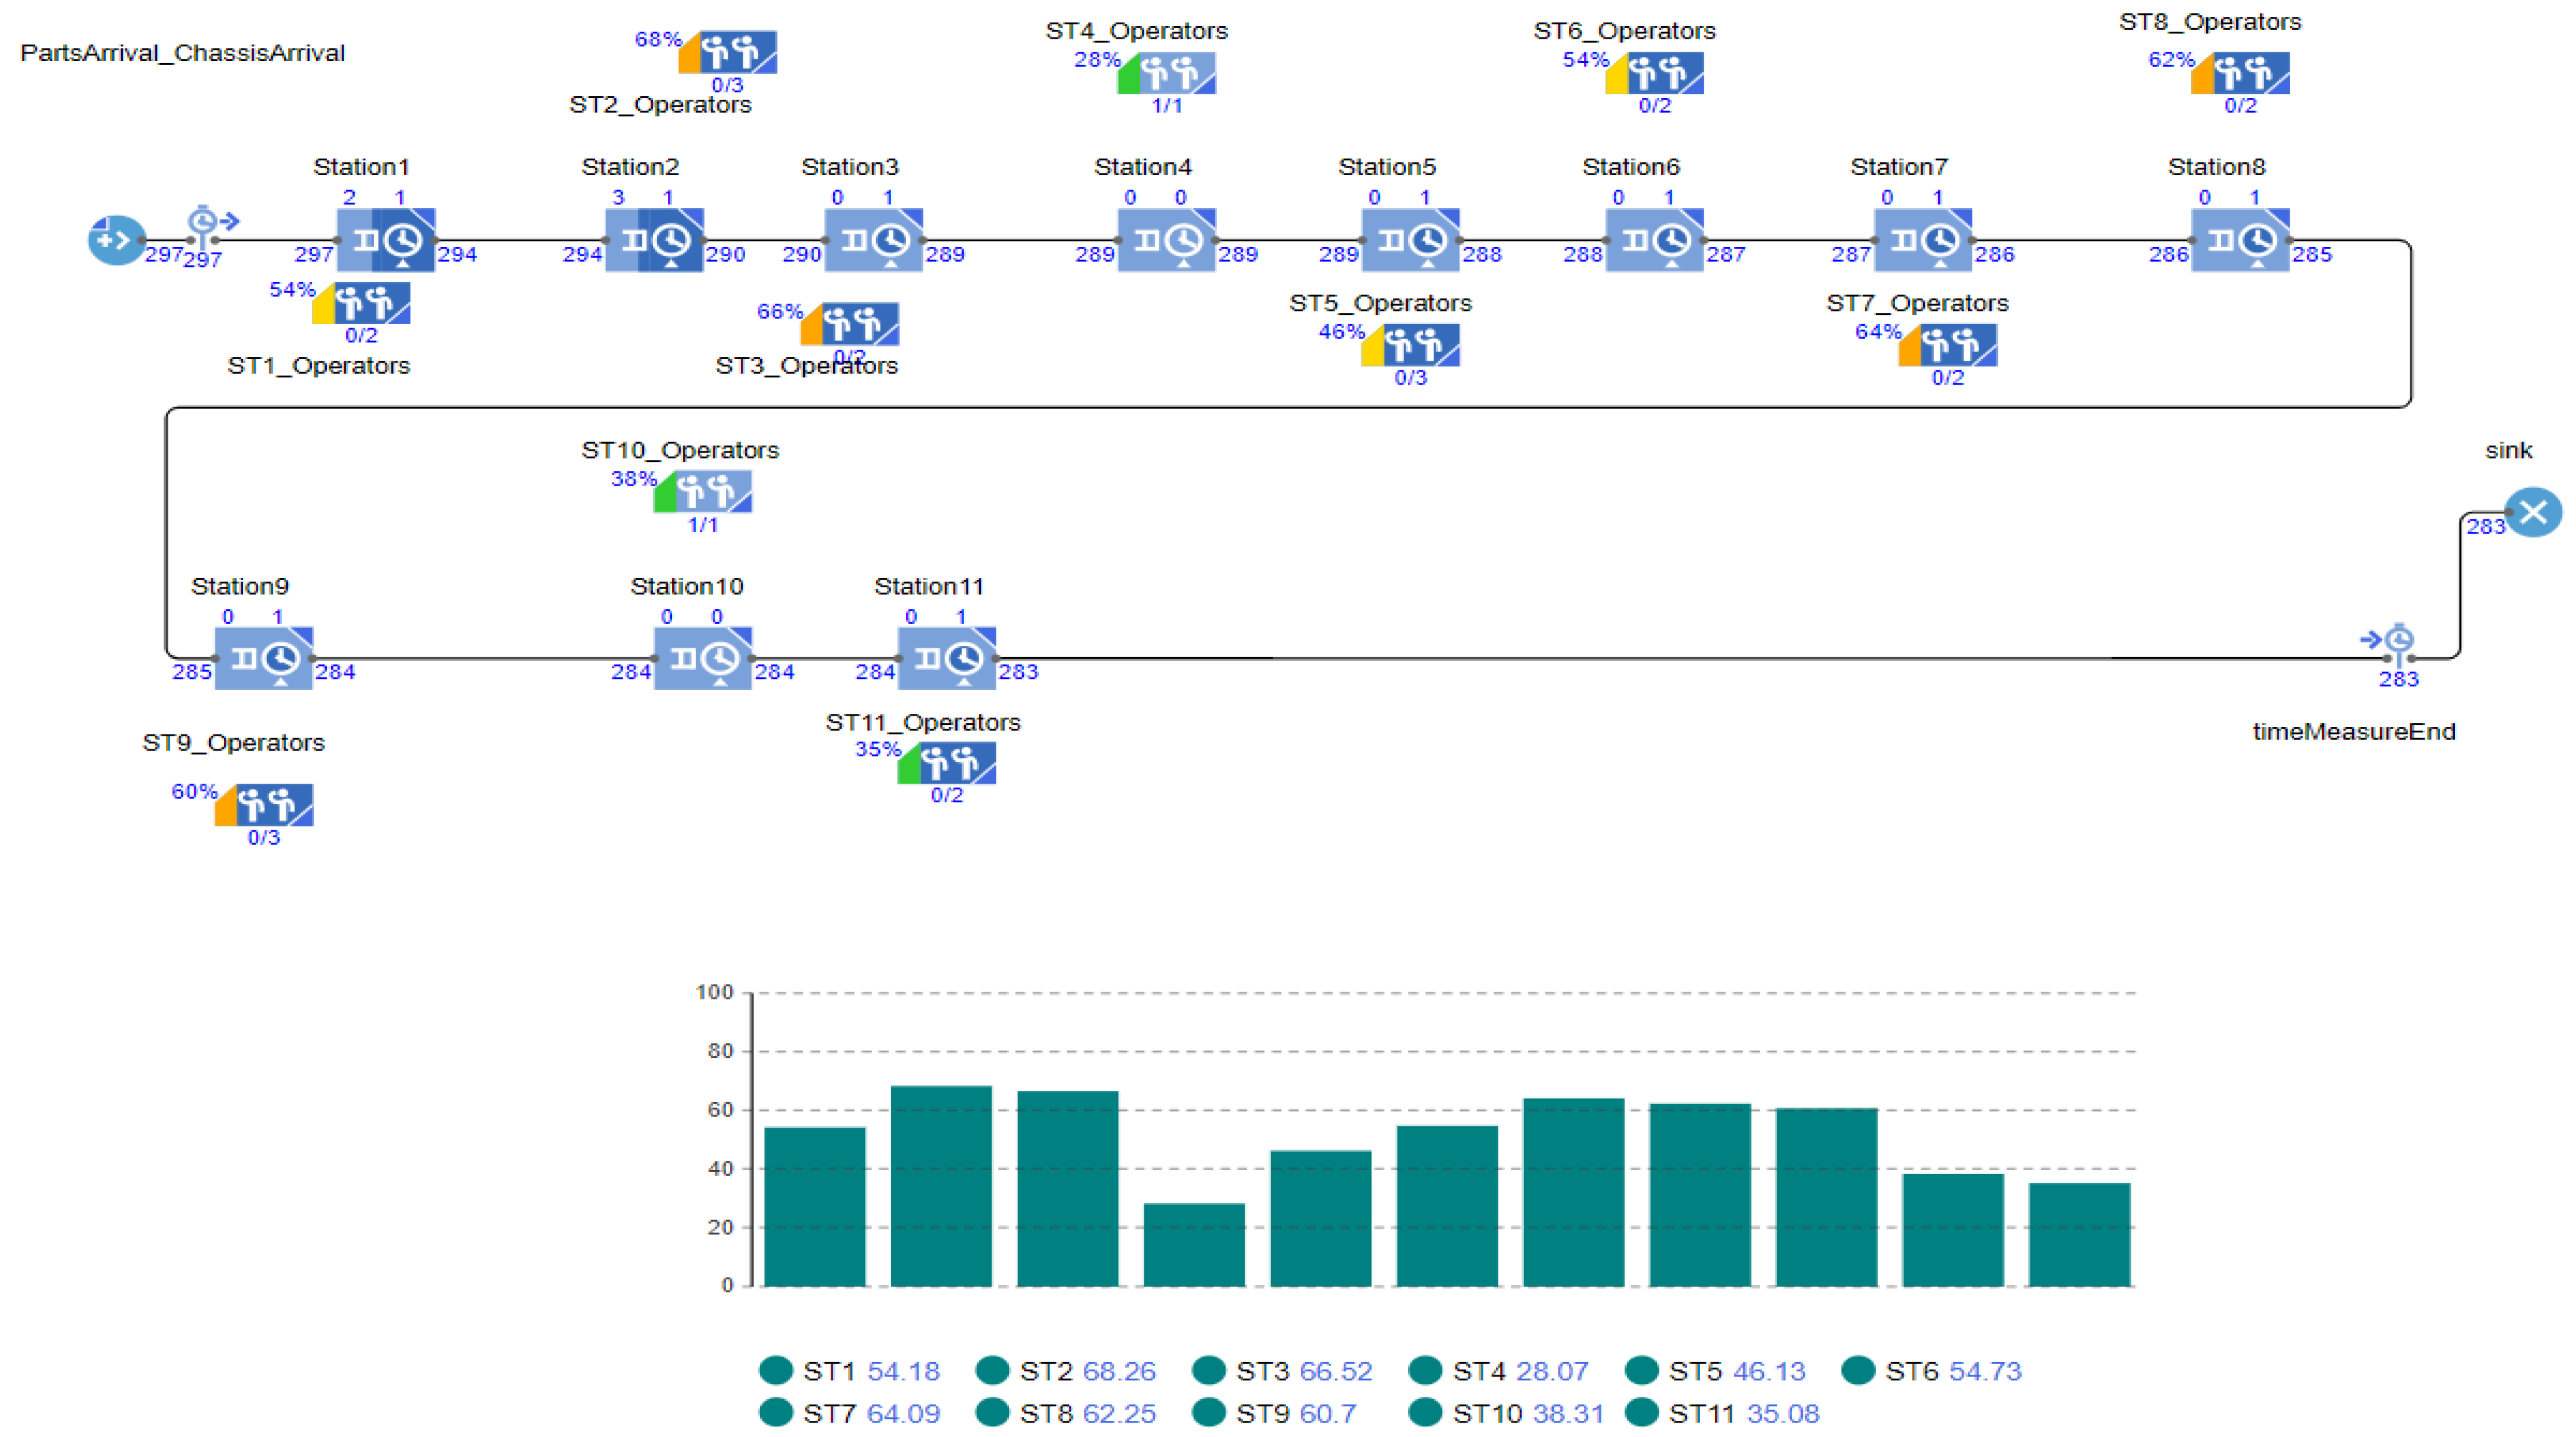
Task: Select the Station9 block icon
Action: point(264,658)
